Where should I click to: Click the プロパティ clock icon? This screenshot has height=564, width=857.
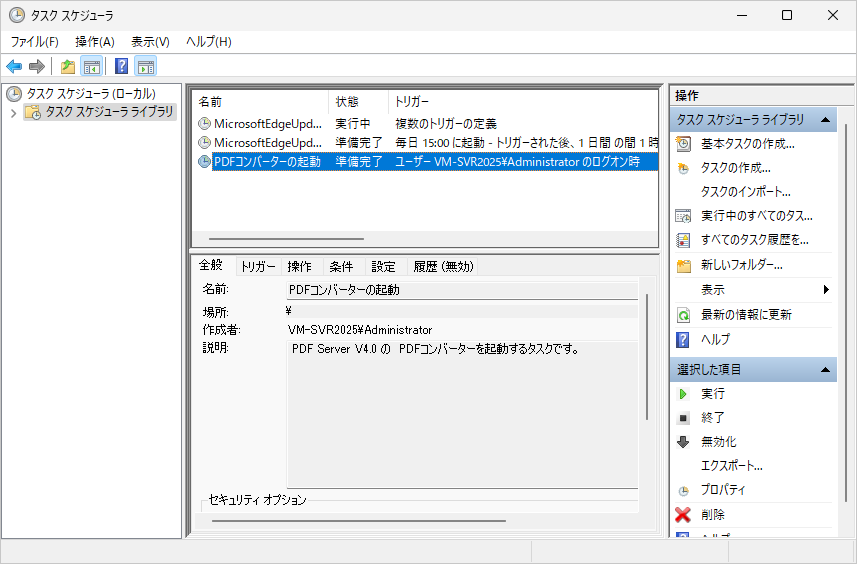pyautogui.click(x=683, y=491)
